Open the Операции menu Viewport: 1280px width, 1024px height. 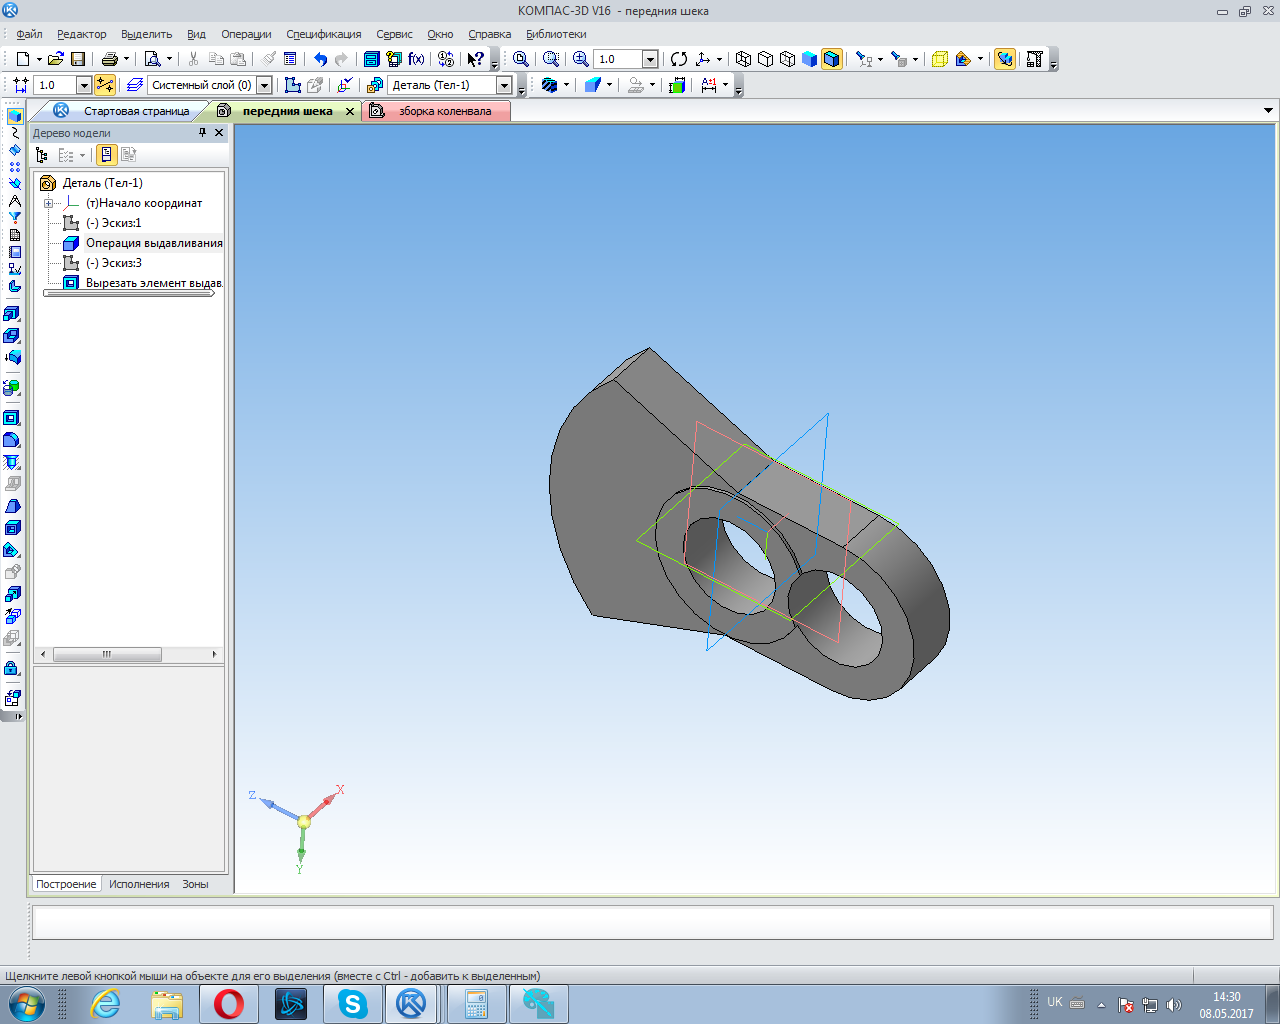point(246,34)
